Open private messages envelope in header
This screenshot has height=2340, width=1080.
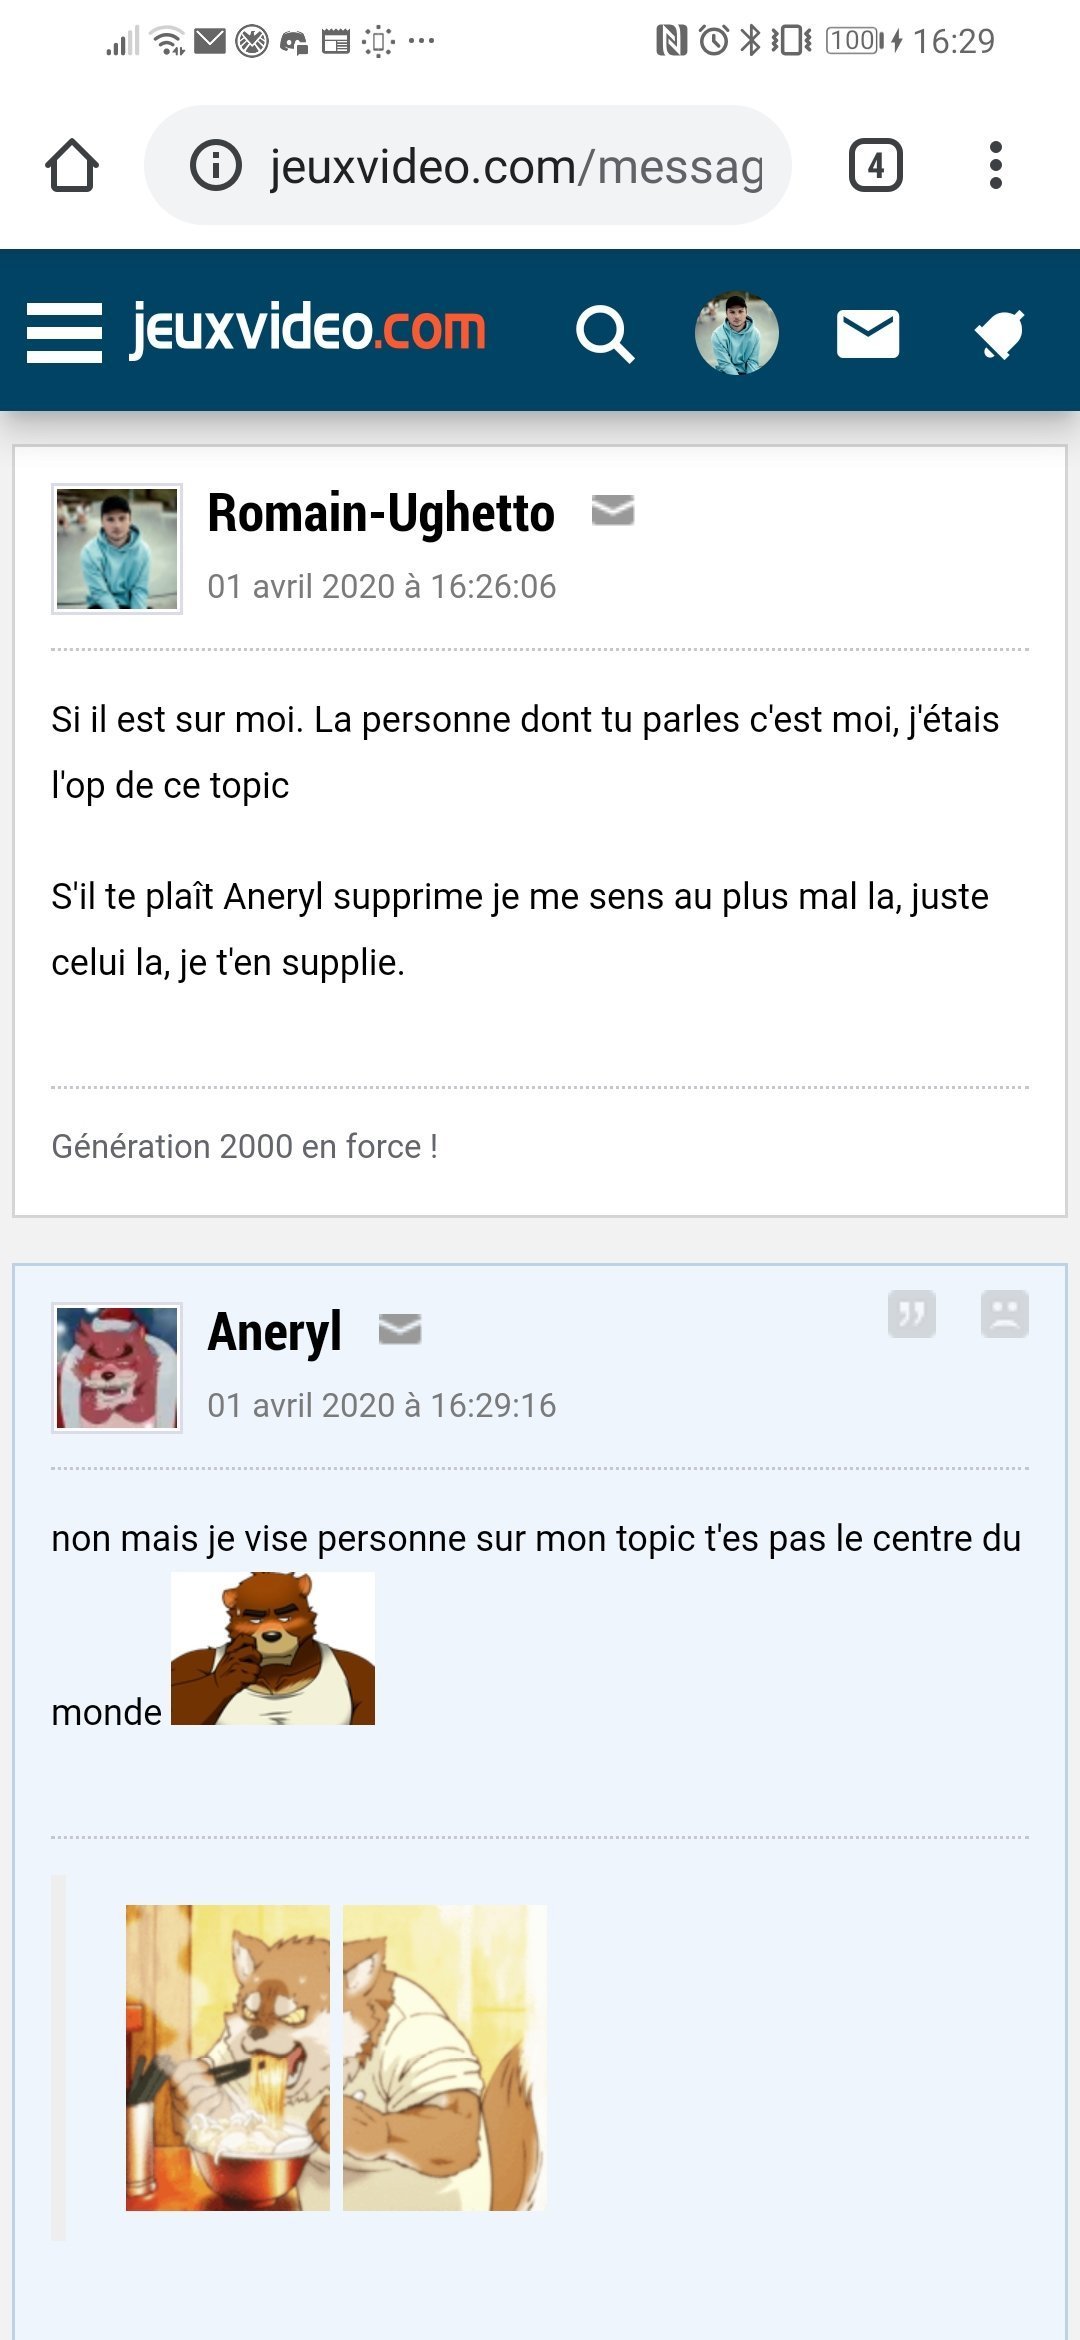point(867,334)
